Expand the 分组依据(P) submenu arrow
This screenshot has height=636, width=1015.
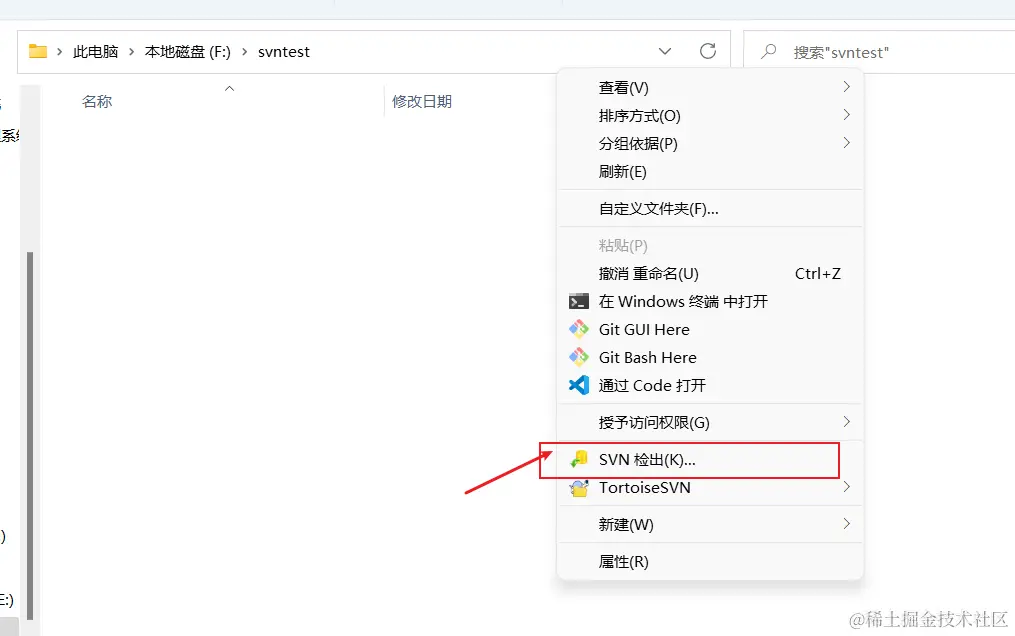846,143
